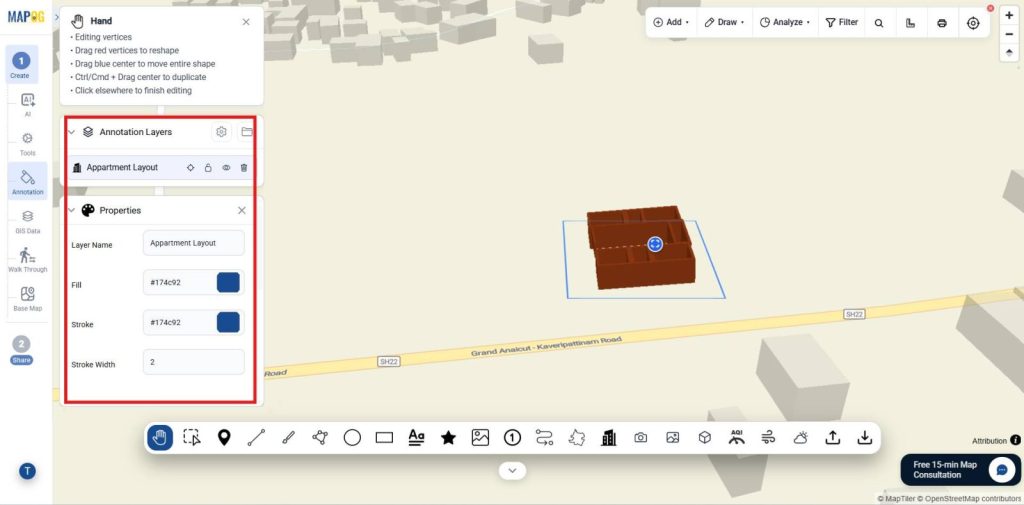Open Annotation Layers settings gear
Image resolution: width=1024 pixels, height=505 pixels.
[221, 132]
